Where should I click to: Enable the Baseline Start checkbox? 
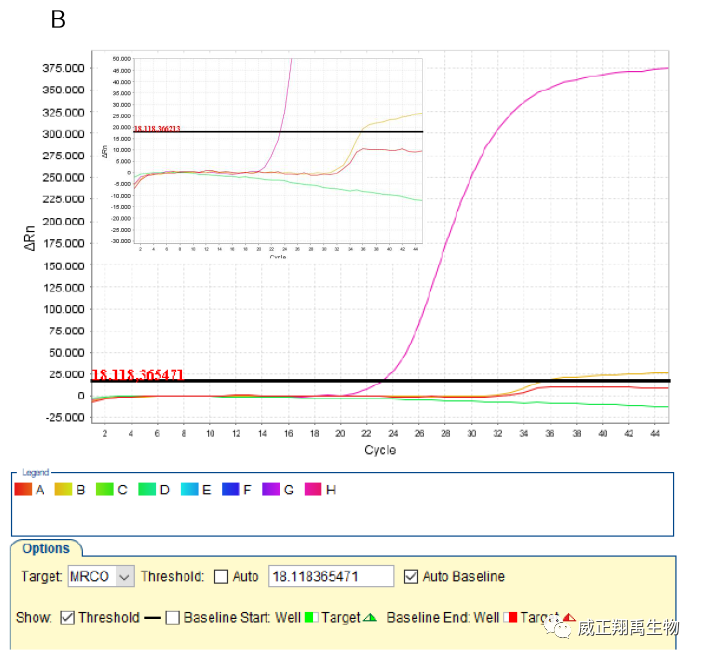coord(172,618)
